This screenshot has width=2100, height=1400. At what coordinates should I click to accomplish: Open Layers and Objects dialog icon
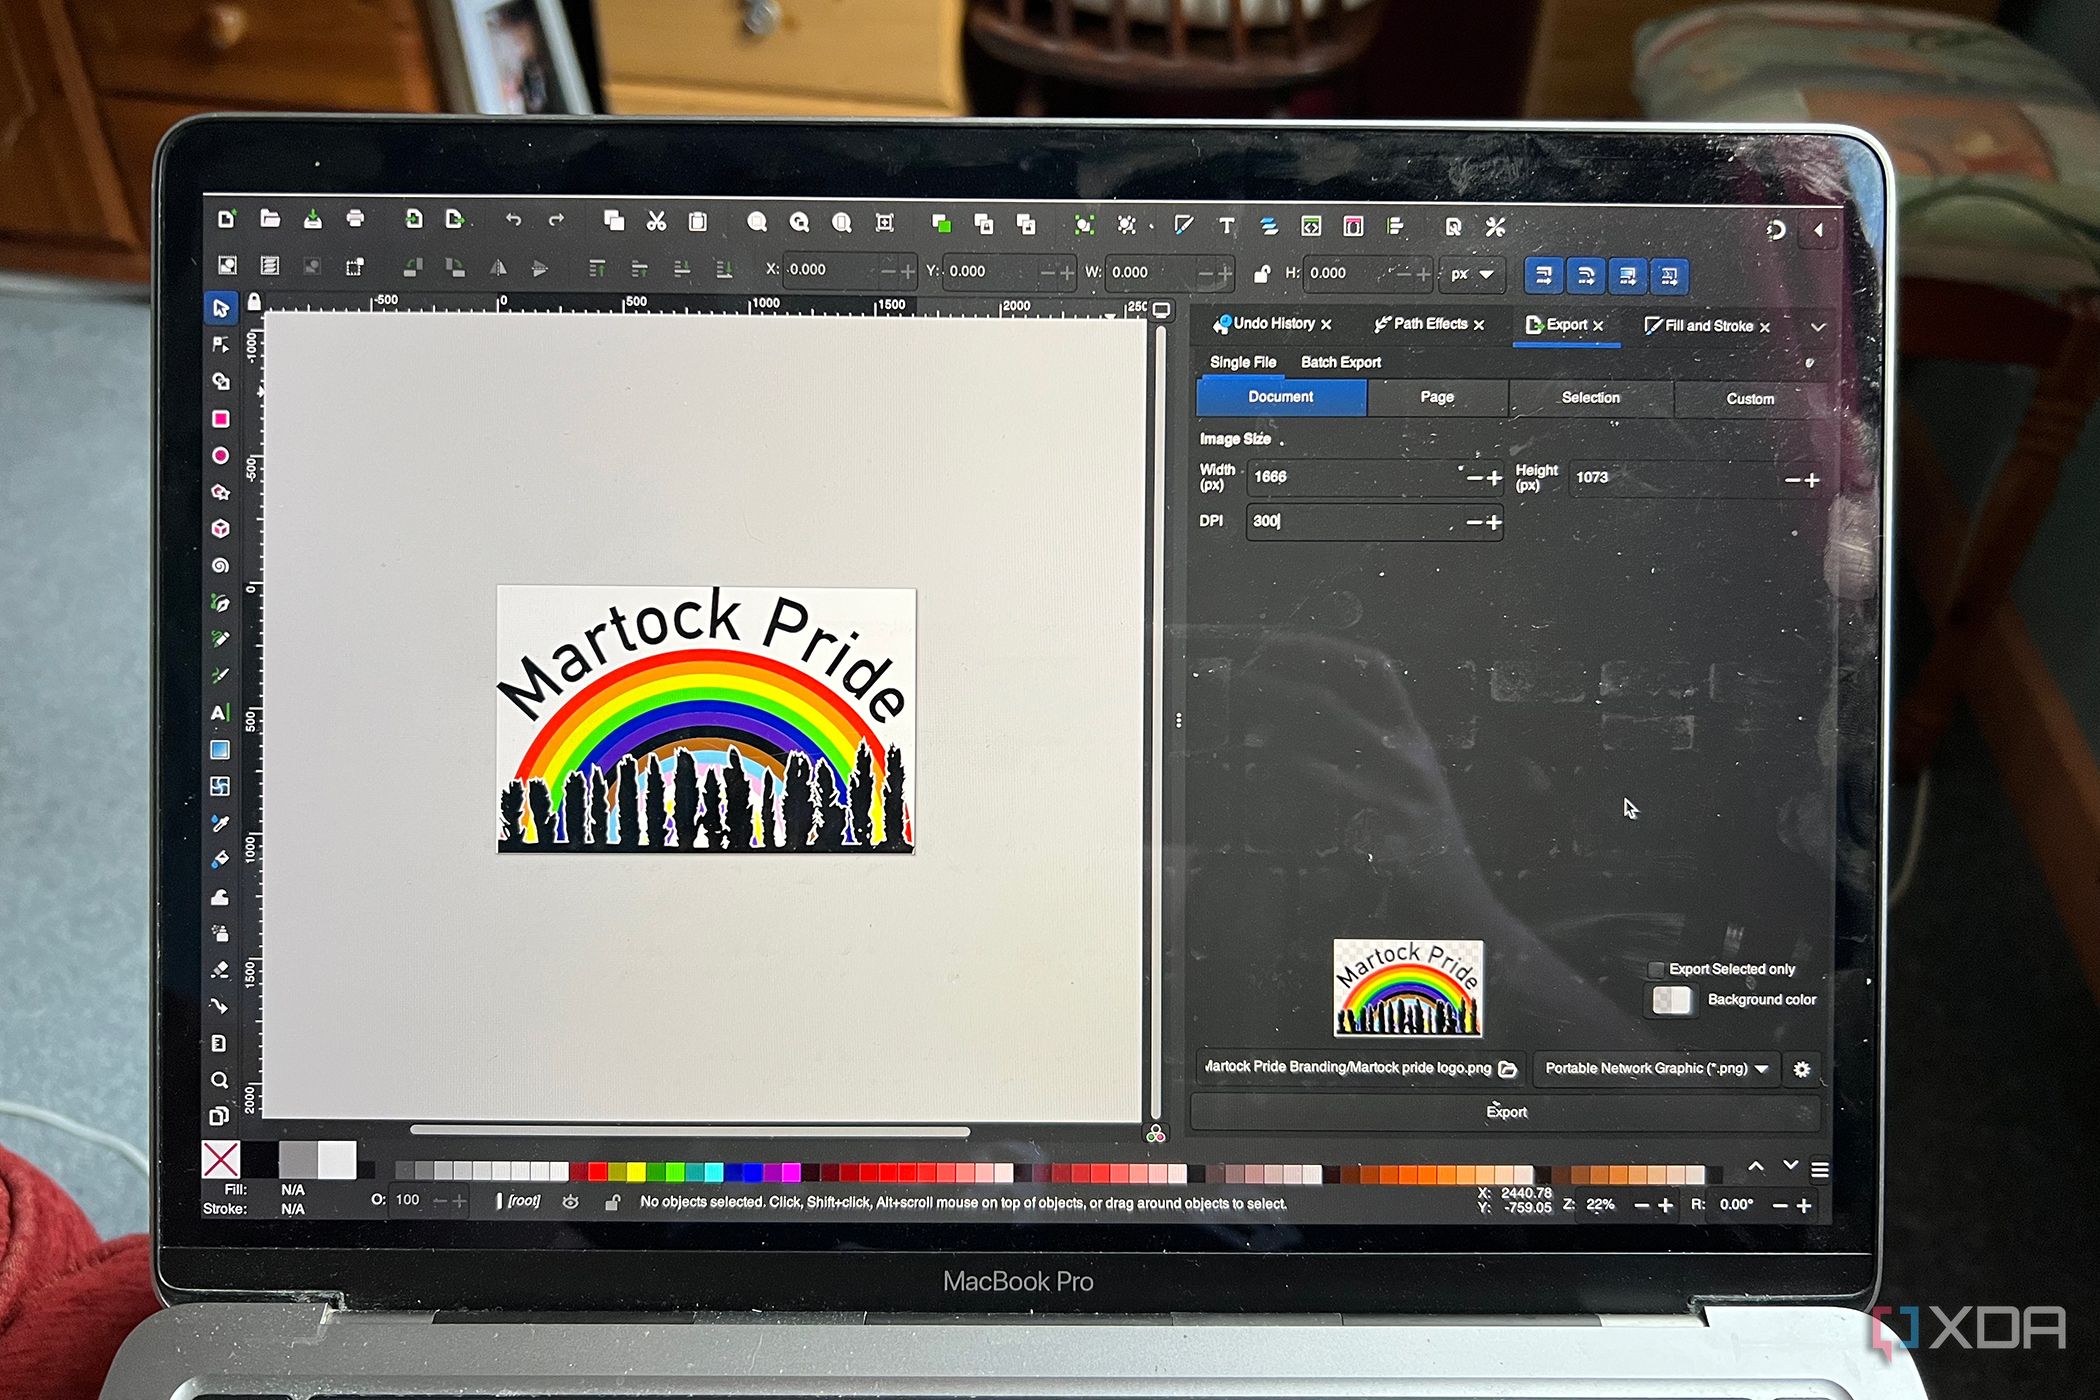click(1269, 226)
